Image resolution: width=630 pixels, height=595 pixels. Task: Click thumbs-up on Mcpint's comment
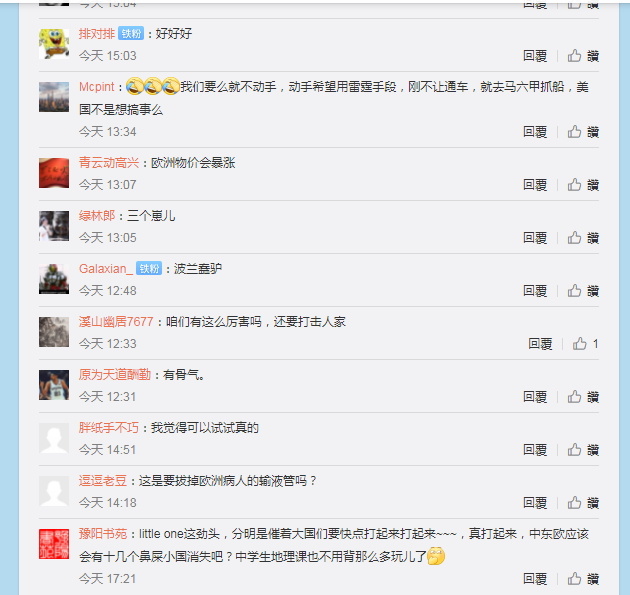click(x=583, y=132)
